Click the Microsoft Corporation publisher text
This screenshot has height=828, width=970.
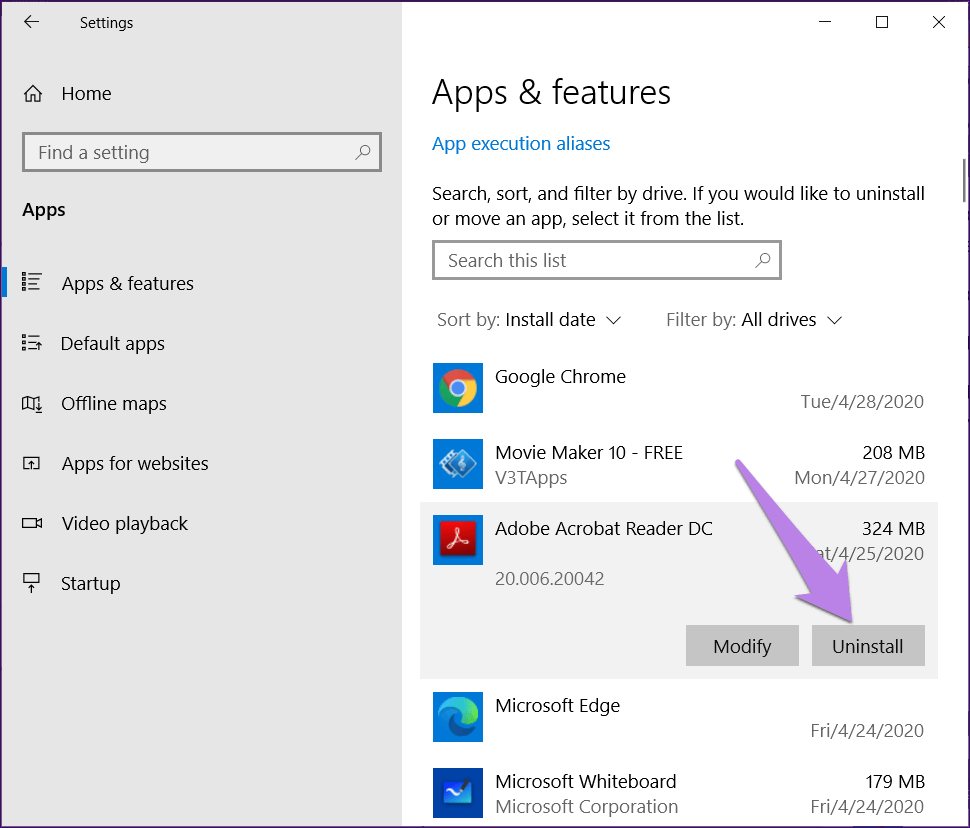point(586,806)
